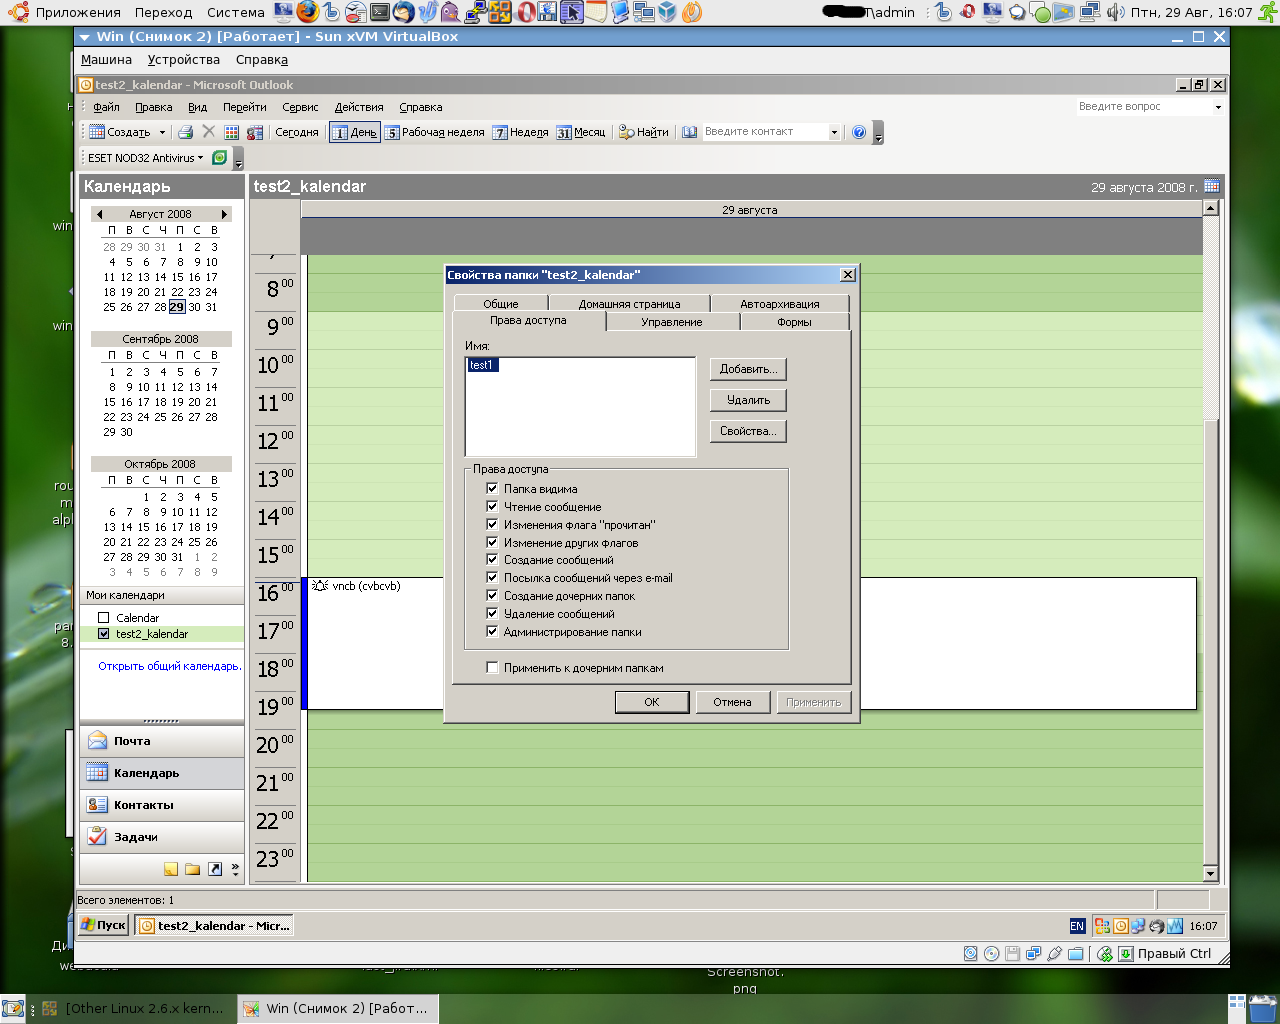Expand navigation pane configure buttons chevron
The image size is (1280, 1024).
[x=235, y=869]
